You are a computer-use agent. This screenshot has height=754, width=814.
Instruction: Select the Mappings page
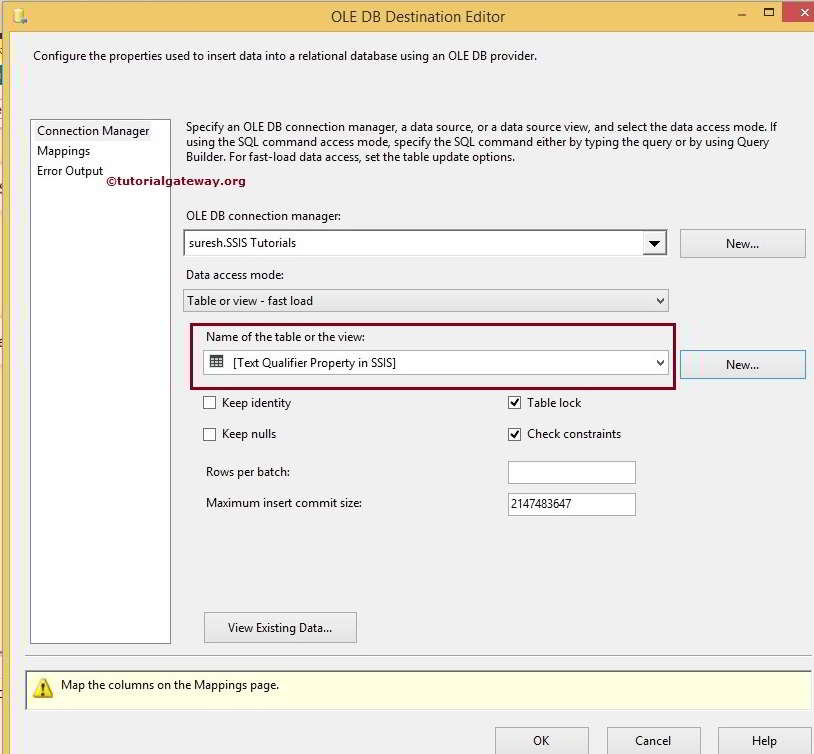[63, 150]
